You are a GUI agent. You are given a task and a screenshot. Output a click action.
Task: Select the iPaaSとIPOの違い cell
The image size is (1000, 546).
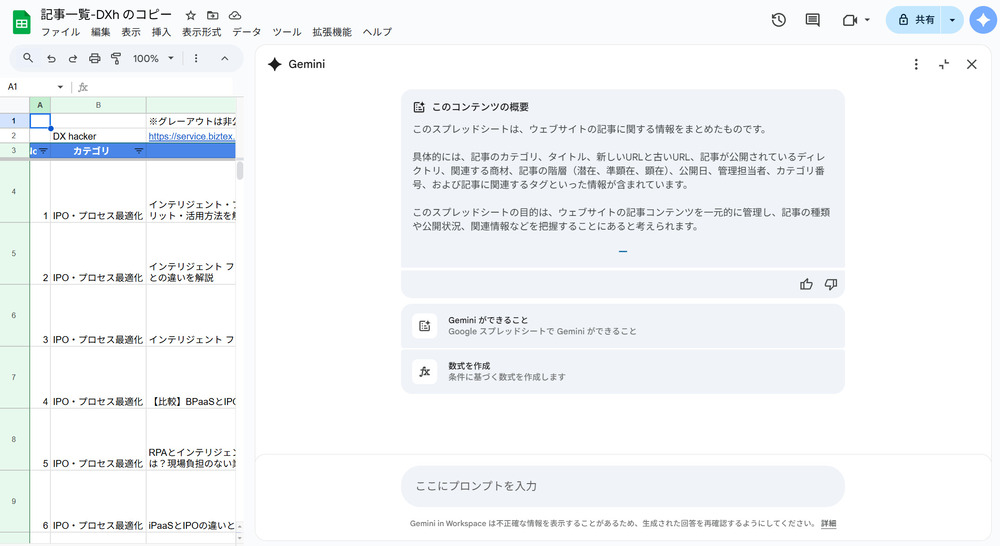pos(191,502)
